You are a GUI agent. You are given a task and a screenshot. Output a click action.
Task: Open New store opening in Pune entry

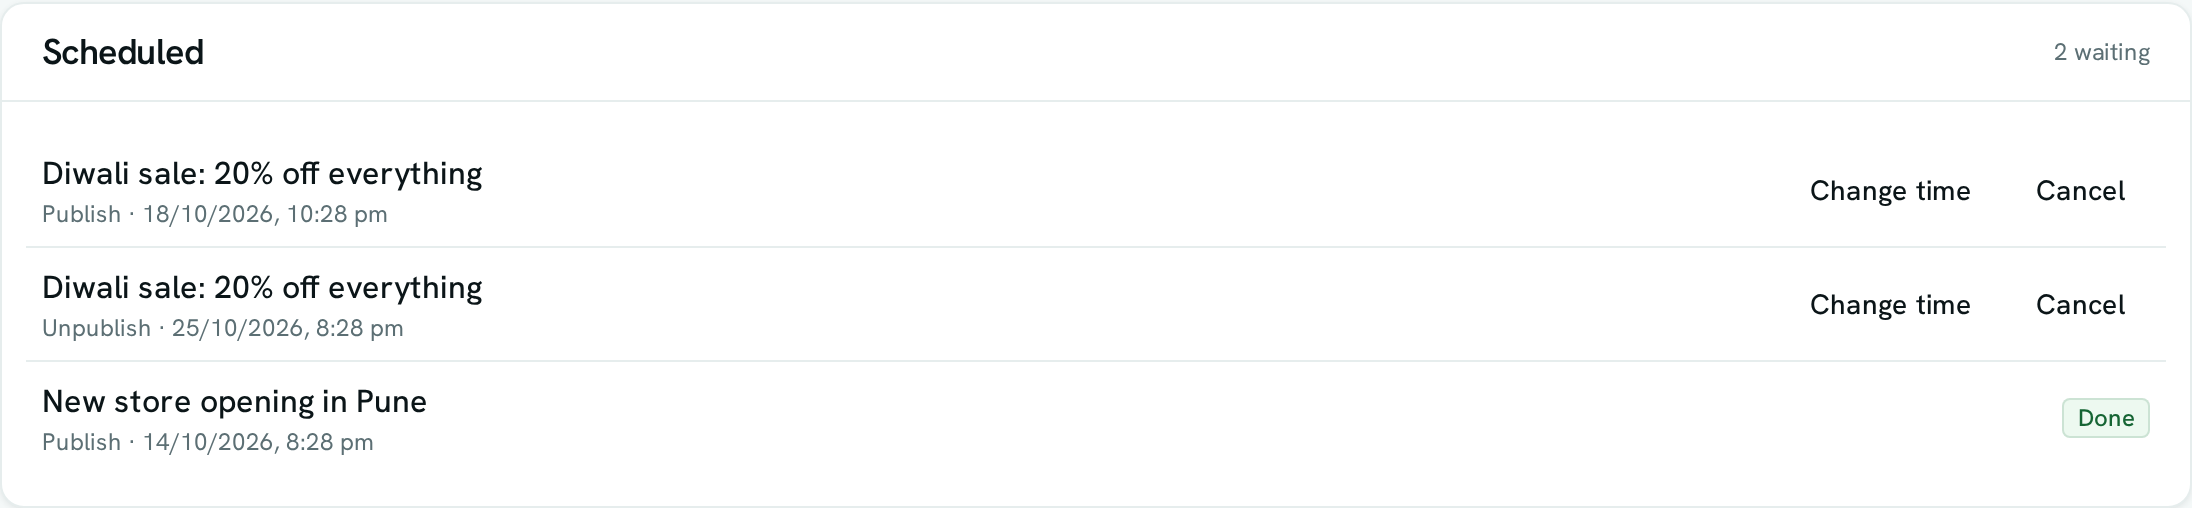click(234, 402)
